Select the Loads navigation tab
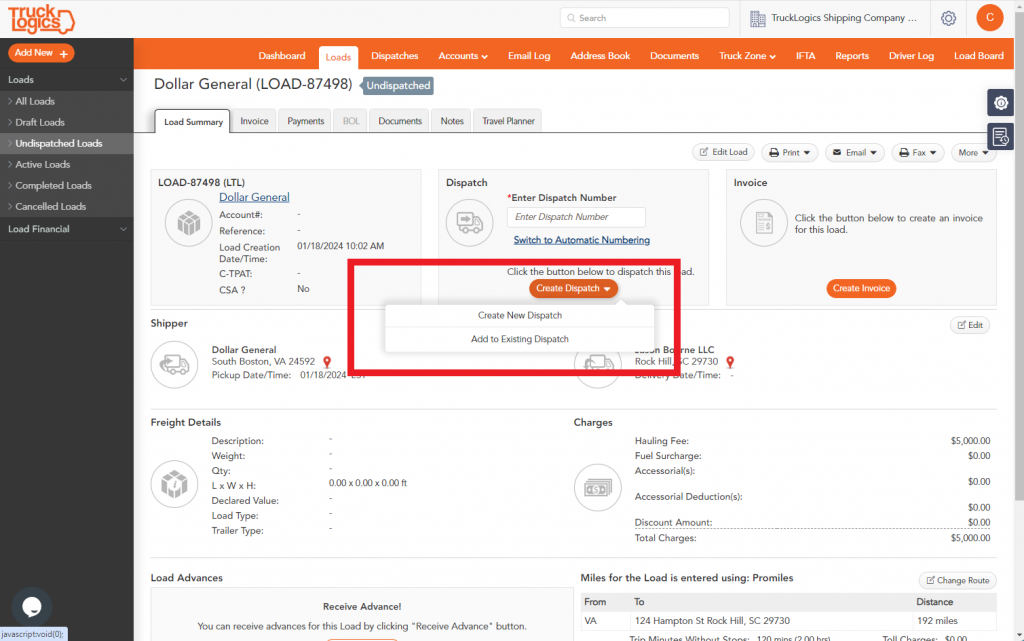This screenshot has width=1024, height=641. pos(338,57)
